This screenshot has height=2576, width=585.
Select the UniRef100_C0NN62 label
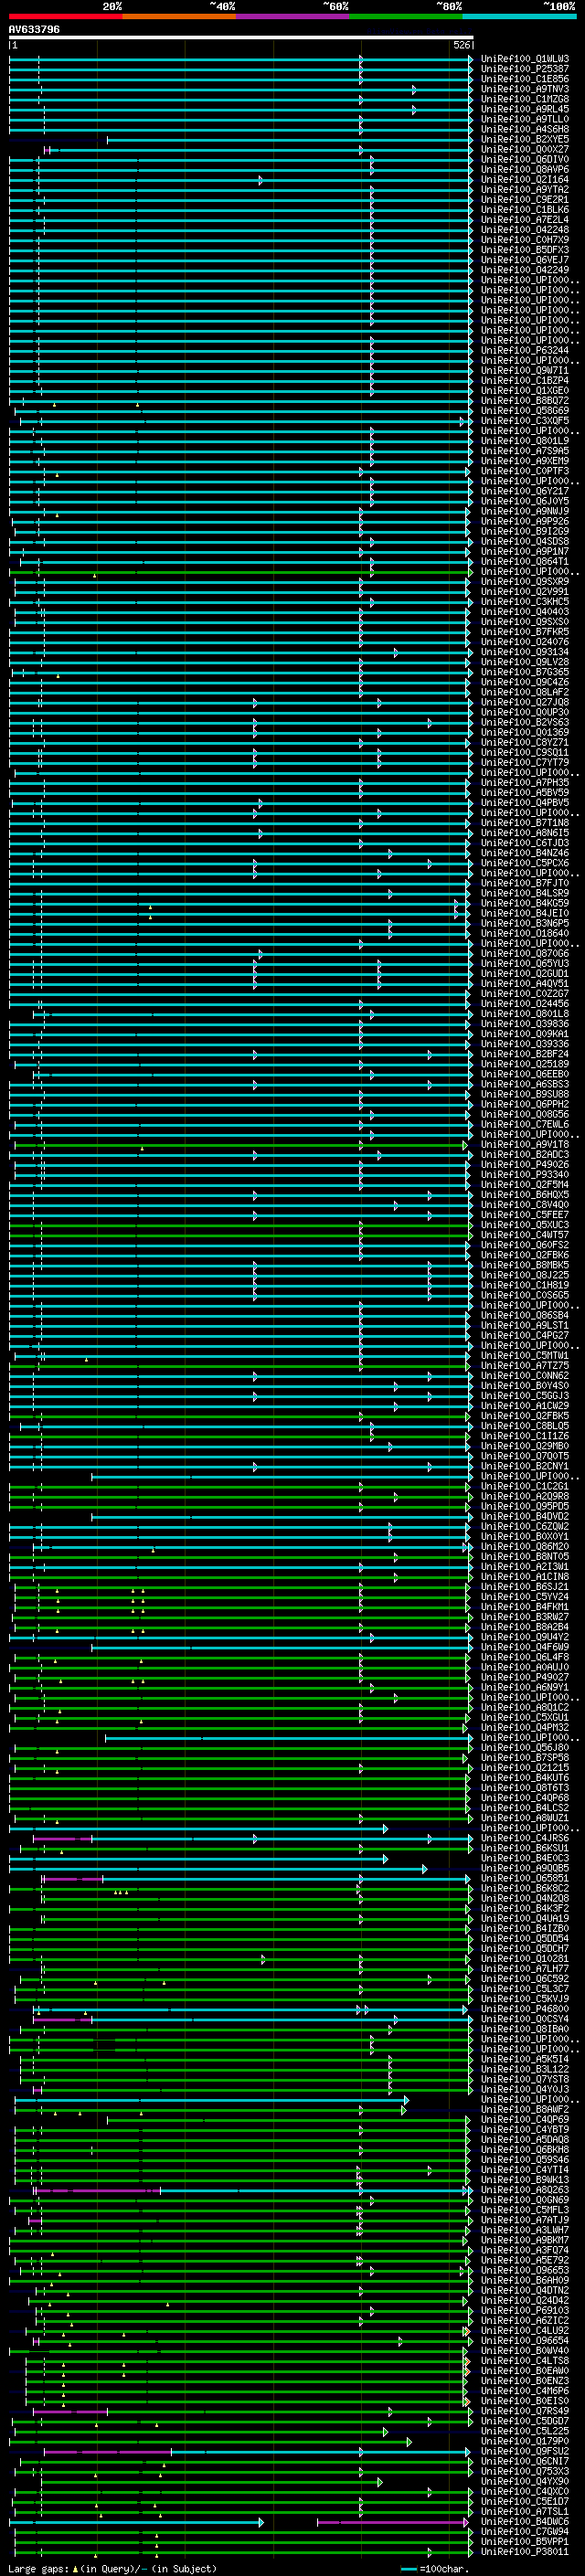point(525,1376)
